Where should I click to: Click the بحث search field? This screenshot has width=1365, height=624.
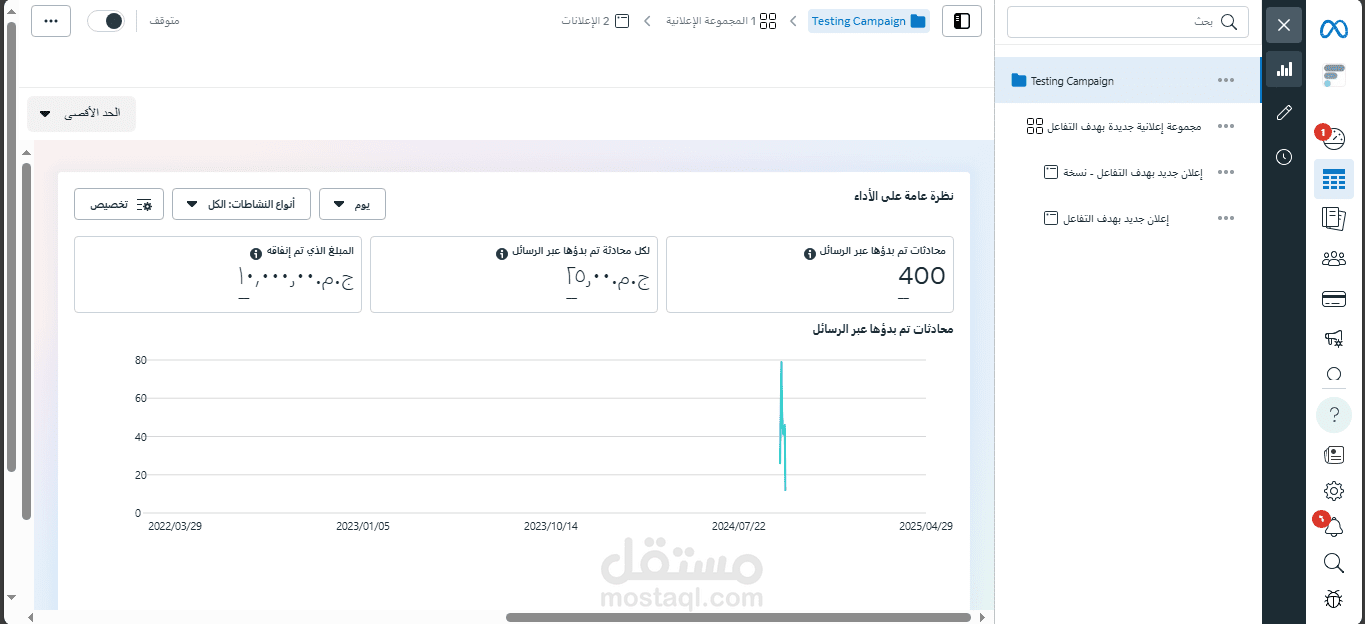[1128, 21]
